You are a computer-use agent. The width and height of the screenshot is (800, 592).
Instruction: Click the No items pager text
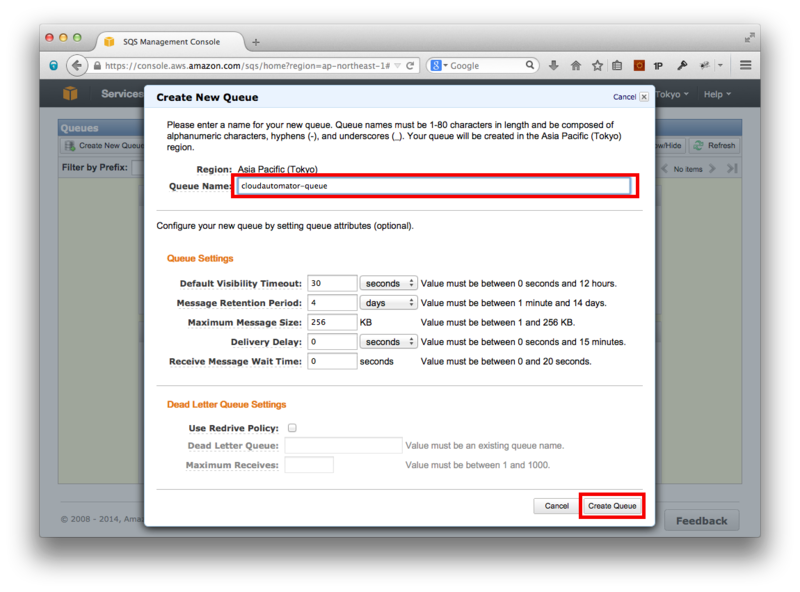(688, 169)
